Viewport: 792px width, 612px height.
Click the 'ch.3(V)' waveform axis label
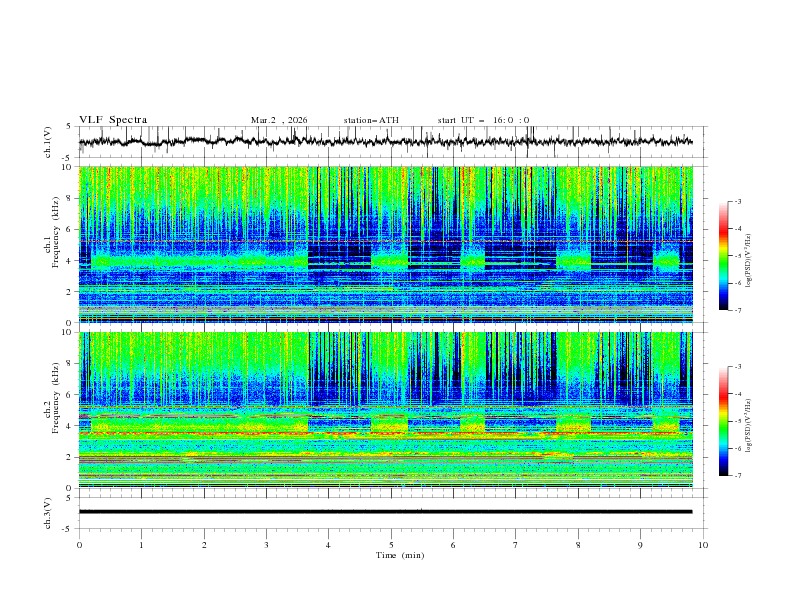(x=48, y=513)
